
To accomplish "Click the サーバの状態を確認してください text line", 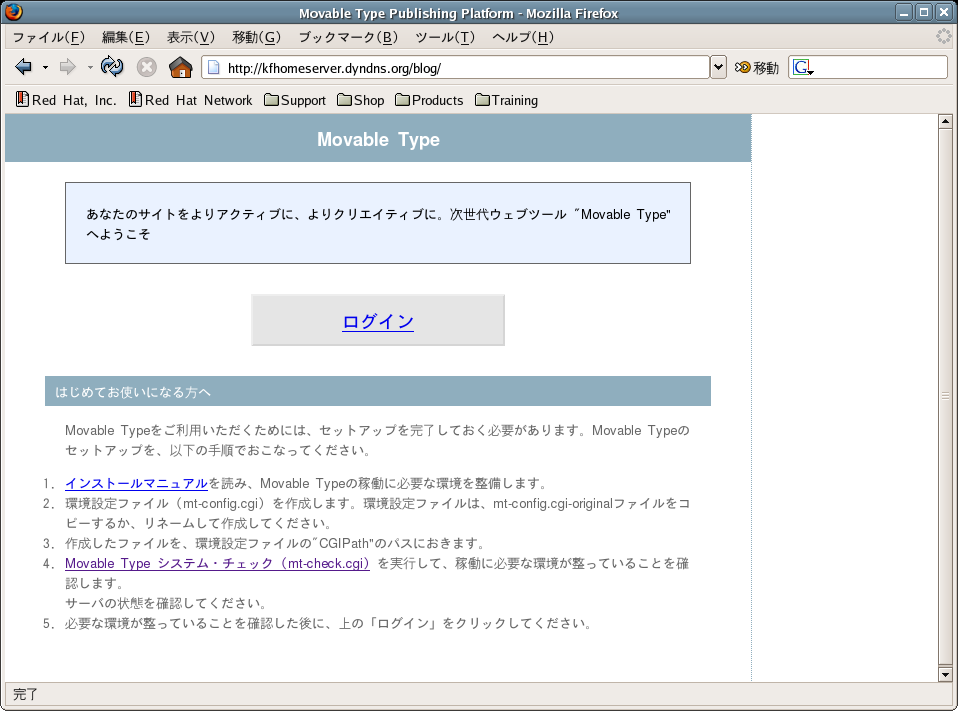I will point(166,603).
